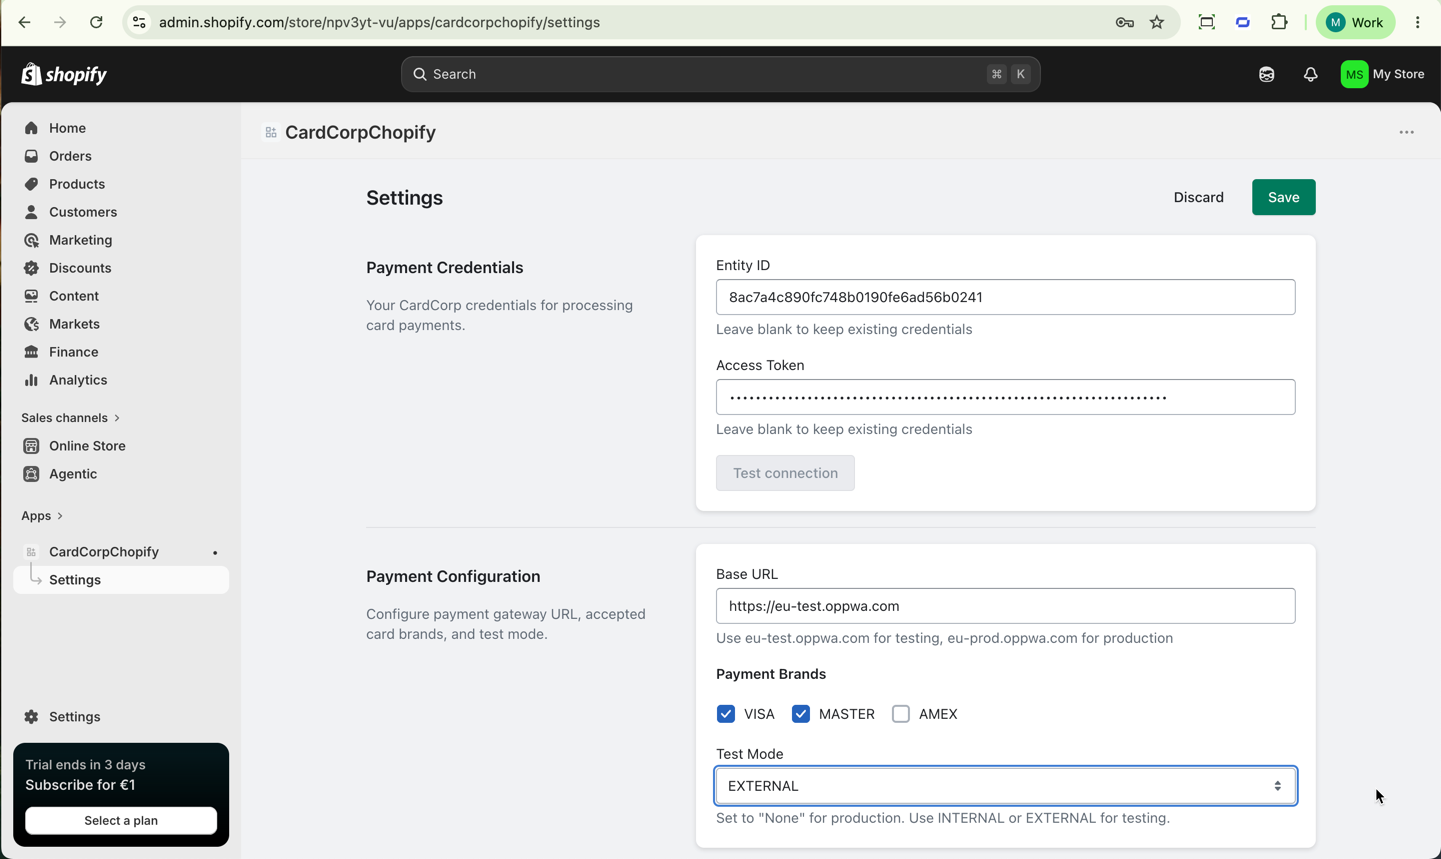Uncheck the MASTER payment brand
Screen dimensions: 1441x859
801,714
